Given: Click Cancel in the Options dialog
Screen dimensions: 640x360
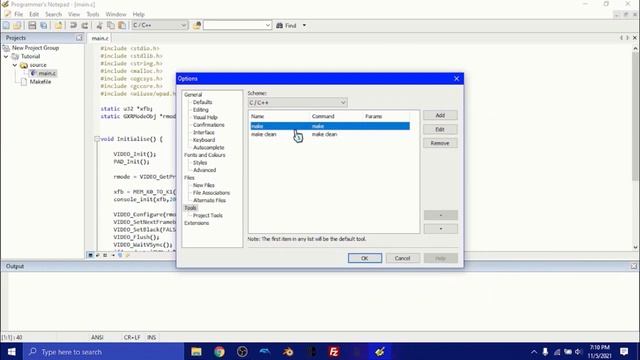Looking at the screenshot, I should (402, 258).
